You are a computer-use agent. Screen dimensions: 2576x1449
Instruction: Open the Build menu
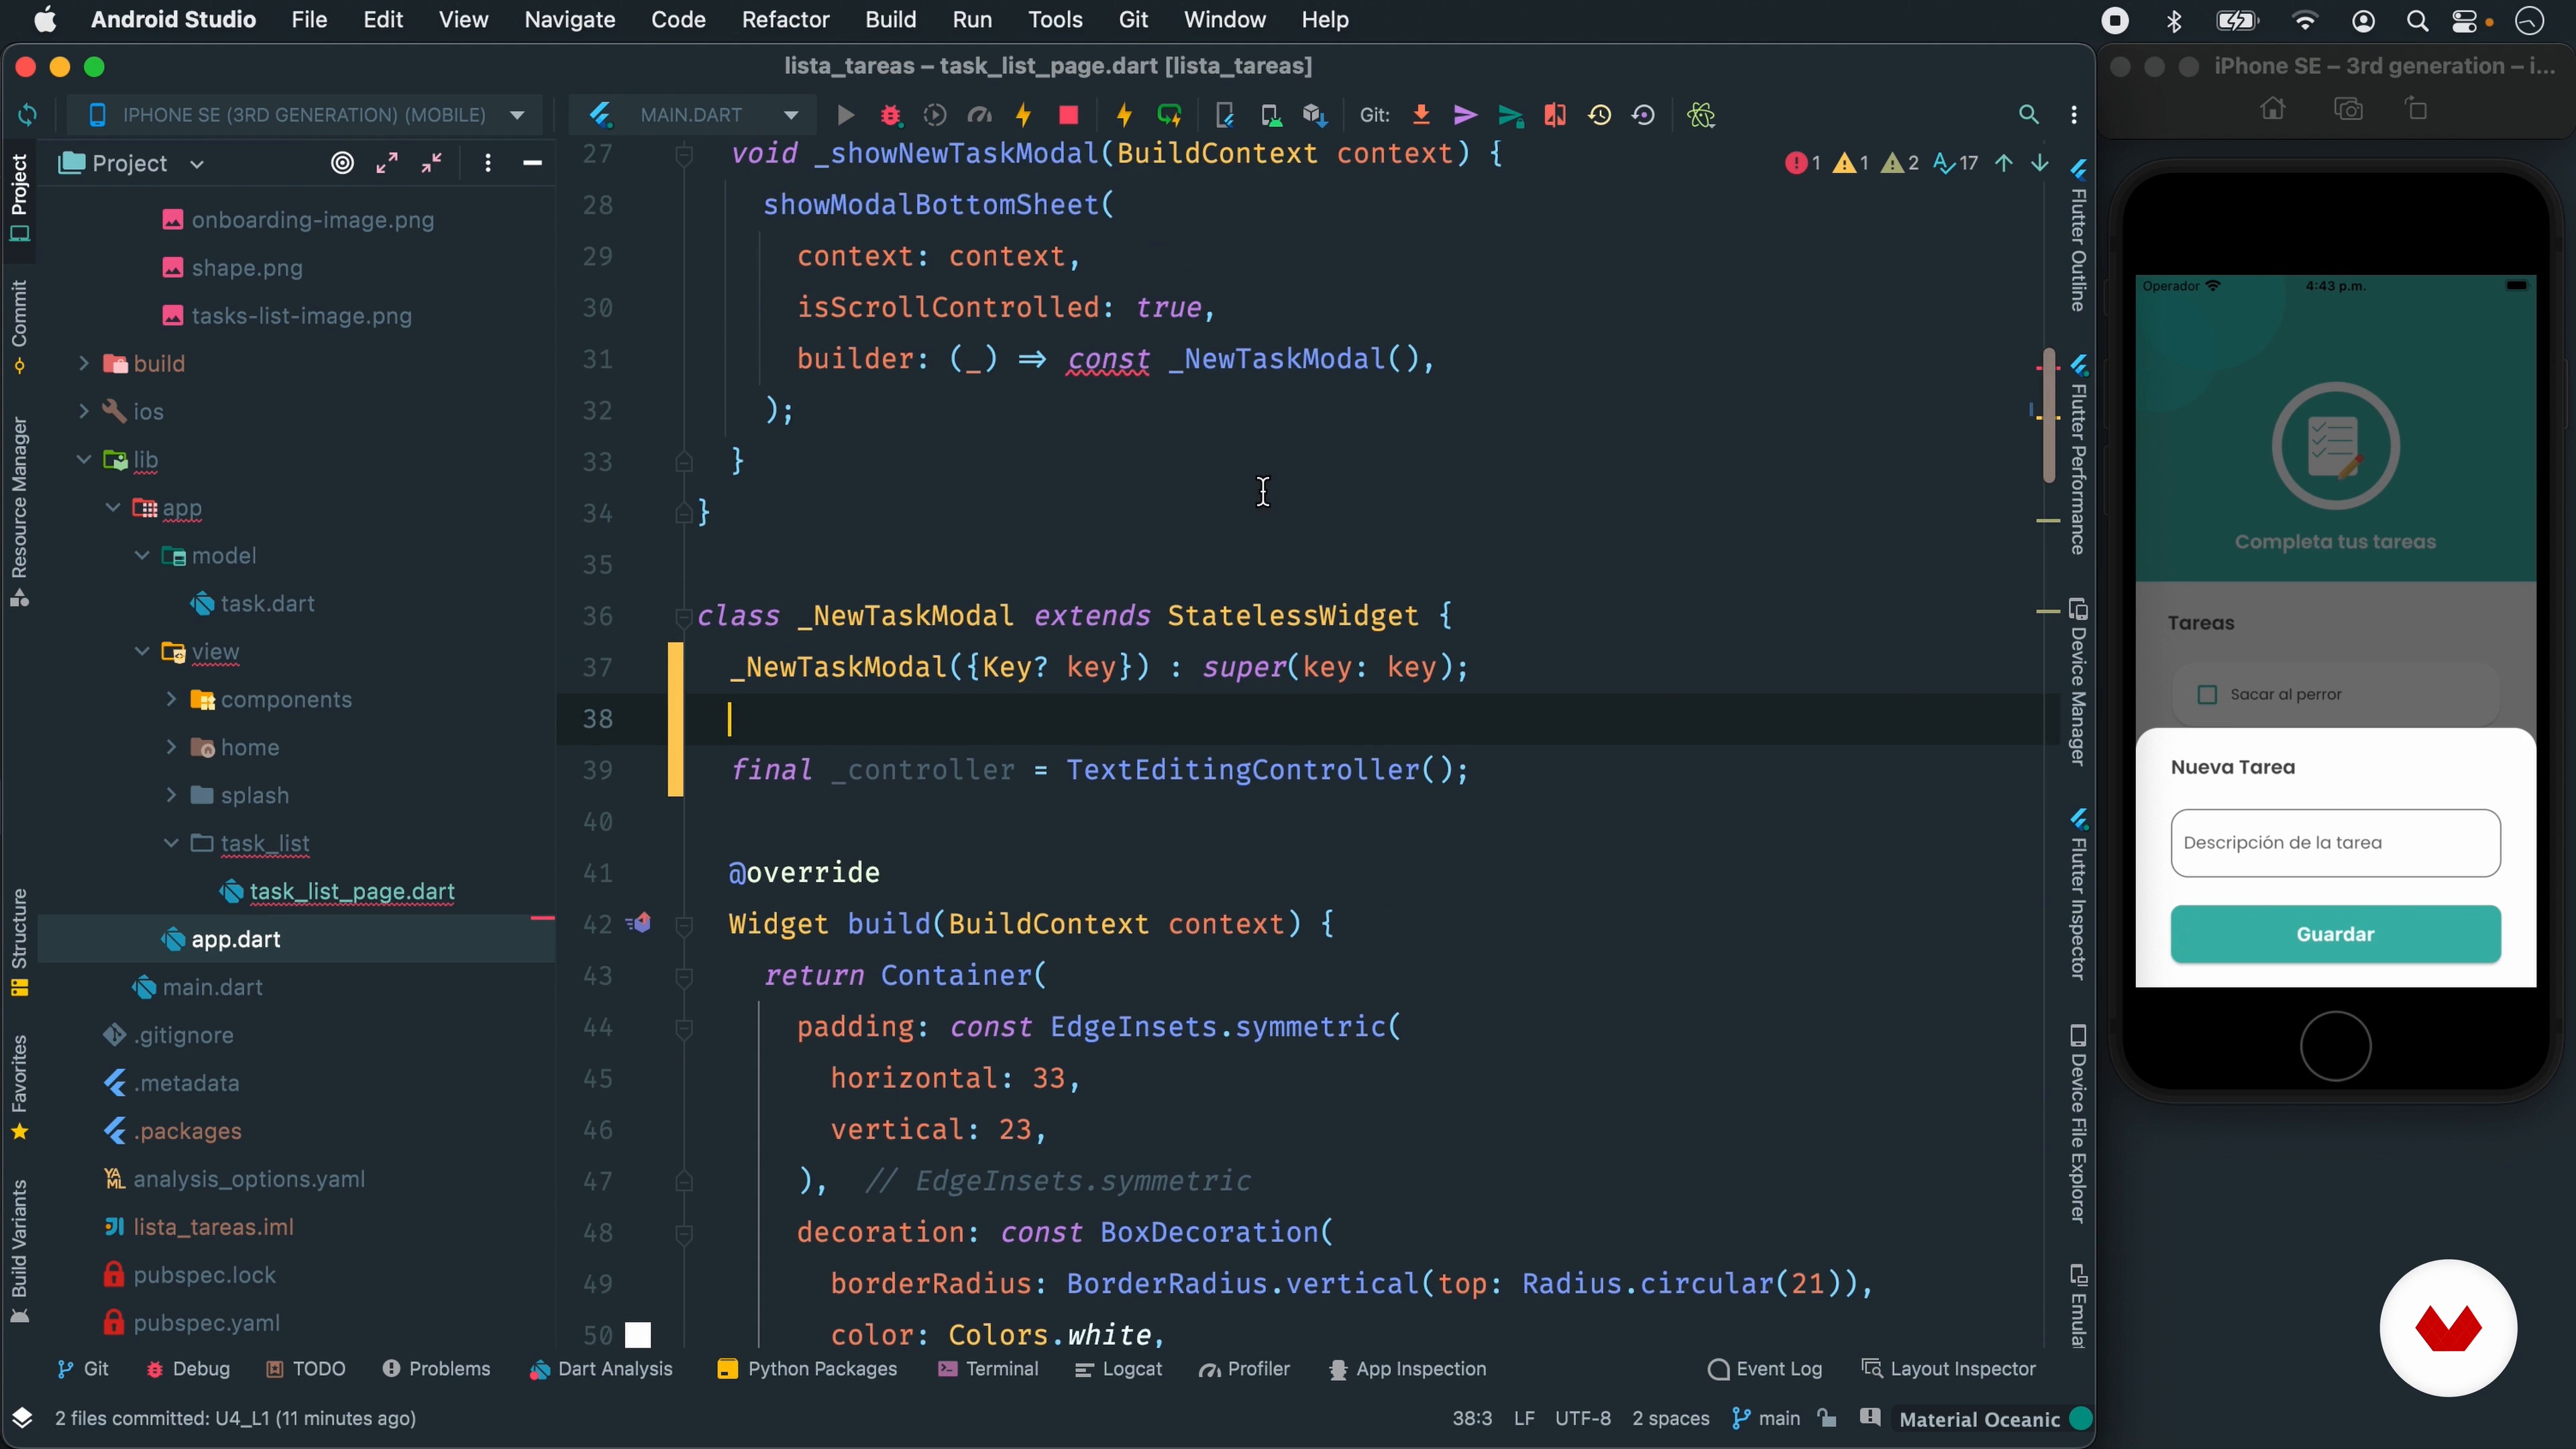tap(890, 20)
